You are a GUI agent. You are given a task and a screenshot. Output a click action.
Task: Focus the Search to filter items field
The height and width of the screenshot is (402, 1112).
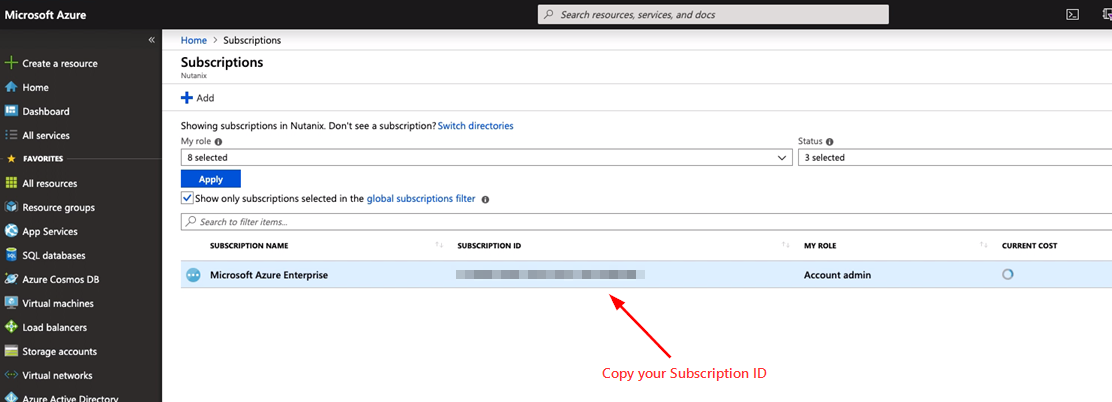[646, 221]
